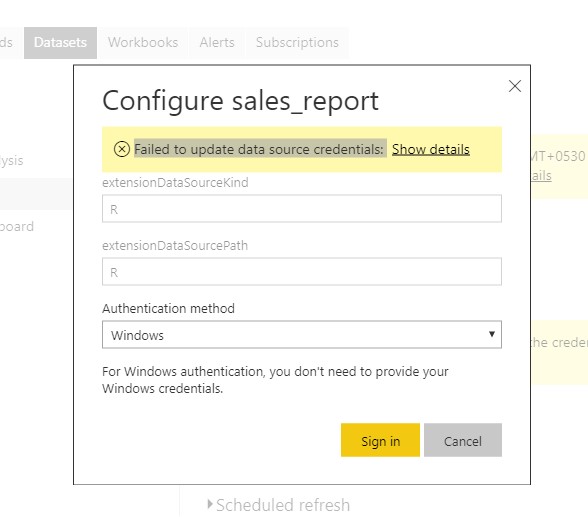Click the Configure sales_report heading
The height and width of the screenshot is (517, 588).
click(x=240, y=101)
